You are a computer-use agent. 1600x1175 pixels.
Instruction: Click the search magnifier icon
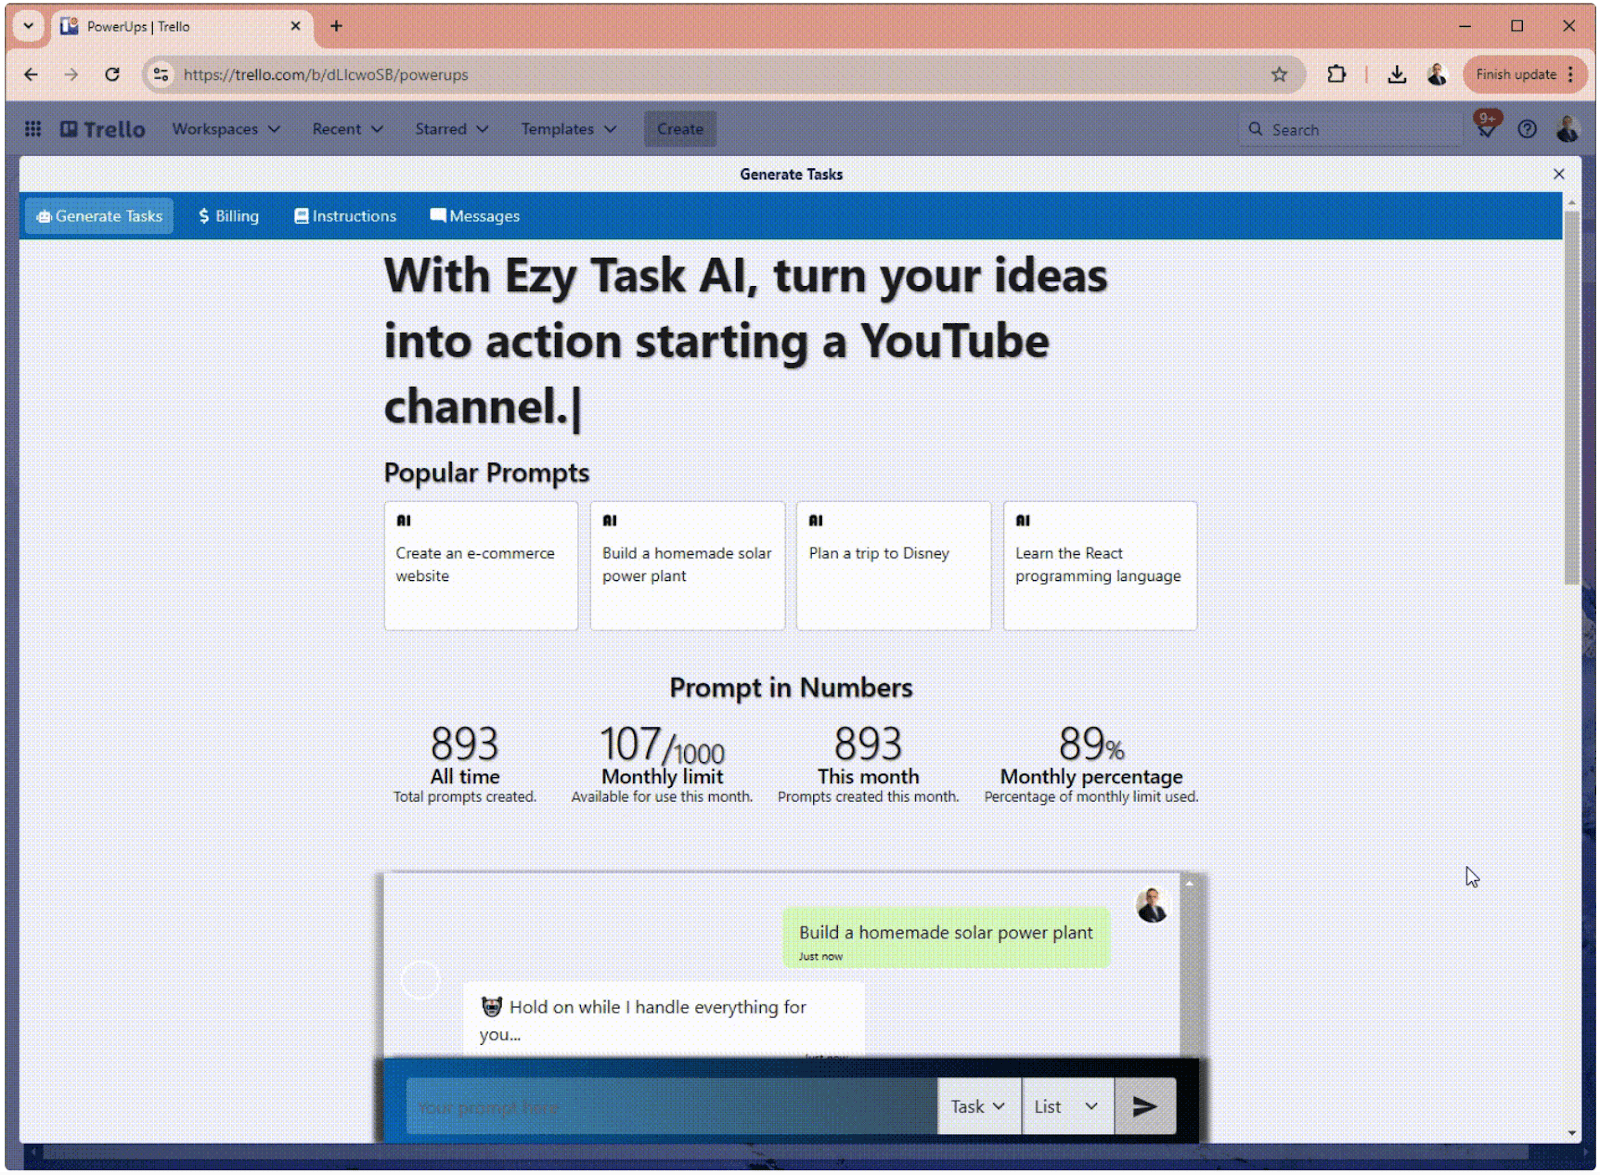1255,129
